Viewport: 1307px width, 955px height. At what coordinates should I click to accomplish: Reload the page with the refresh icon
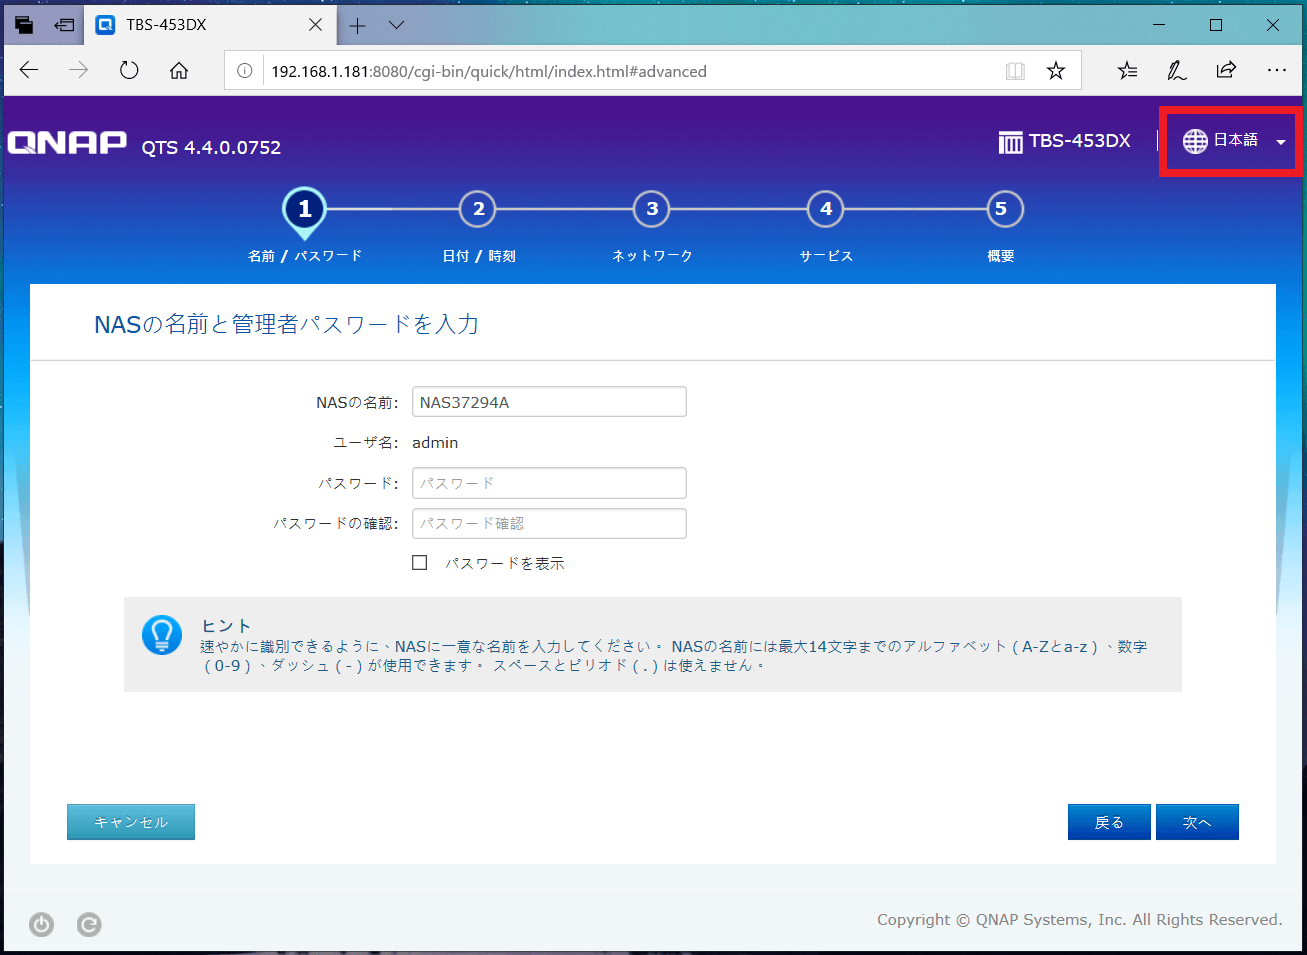[x=129, y=70]
